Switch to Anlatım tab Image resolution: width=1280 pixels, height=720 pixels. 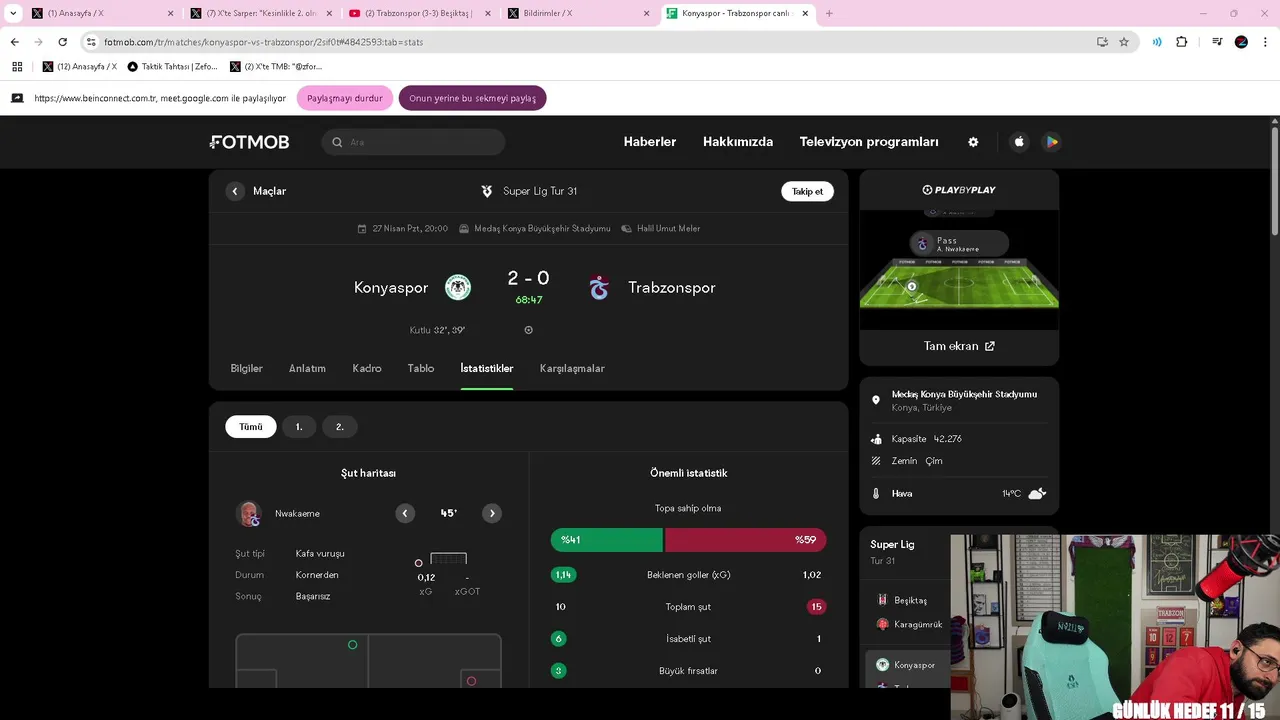(307, 368)
